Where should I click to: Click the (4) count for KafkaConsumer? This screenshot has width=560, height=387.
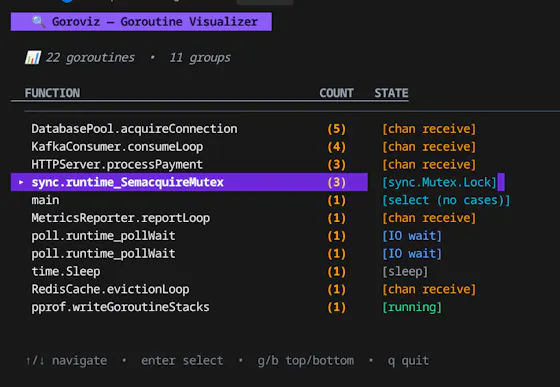pyautogui.click(x=336, y=147)
